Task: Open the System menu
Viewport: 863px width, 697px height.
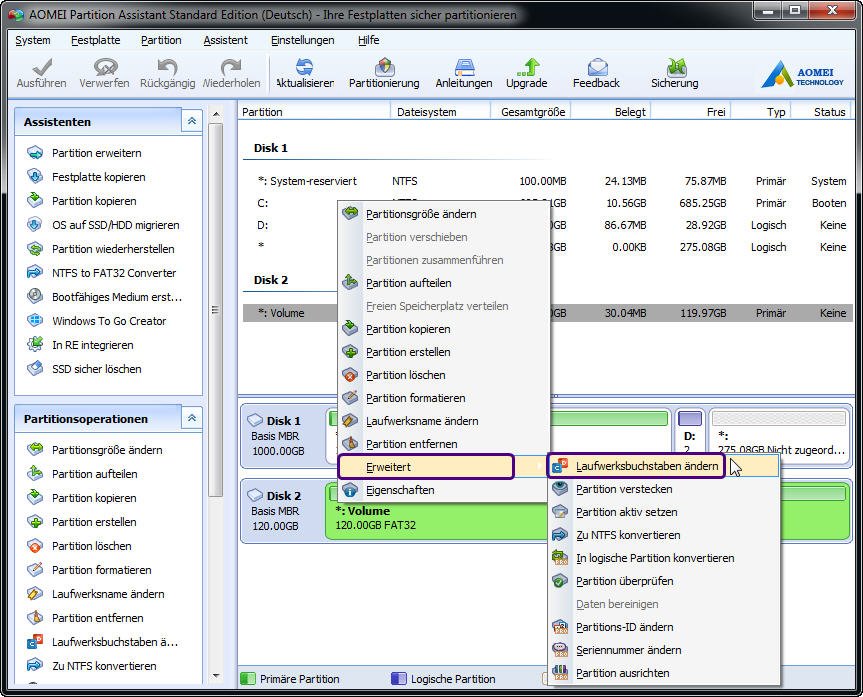Action: (32, 40)
